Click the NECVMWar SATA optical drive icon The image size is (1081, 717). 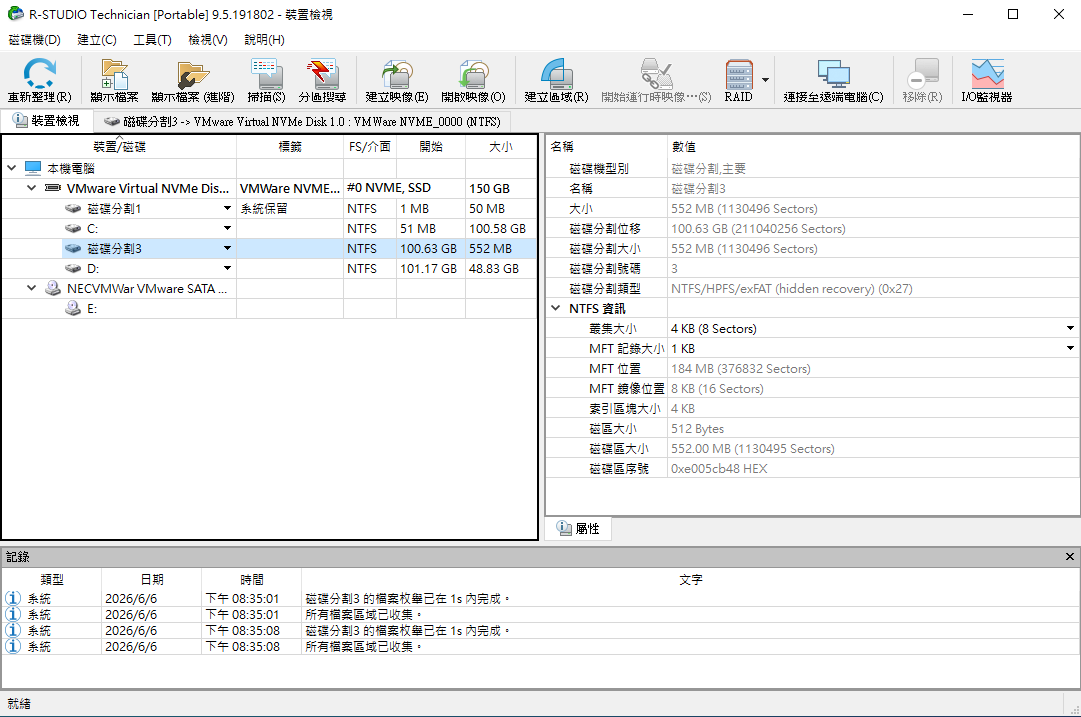tap(53, 288)
